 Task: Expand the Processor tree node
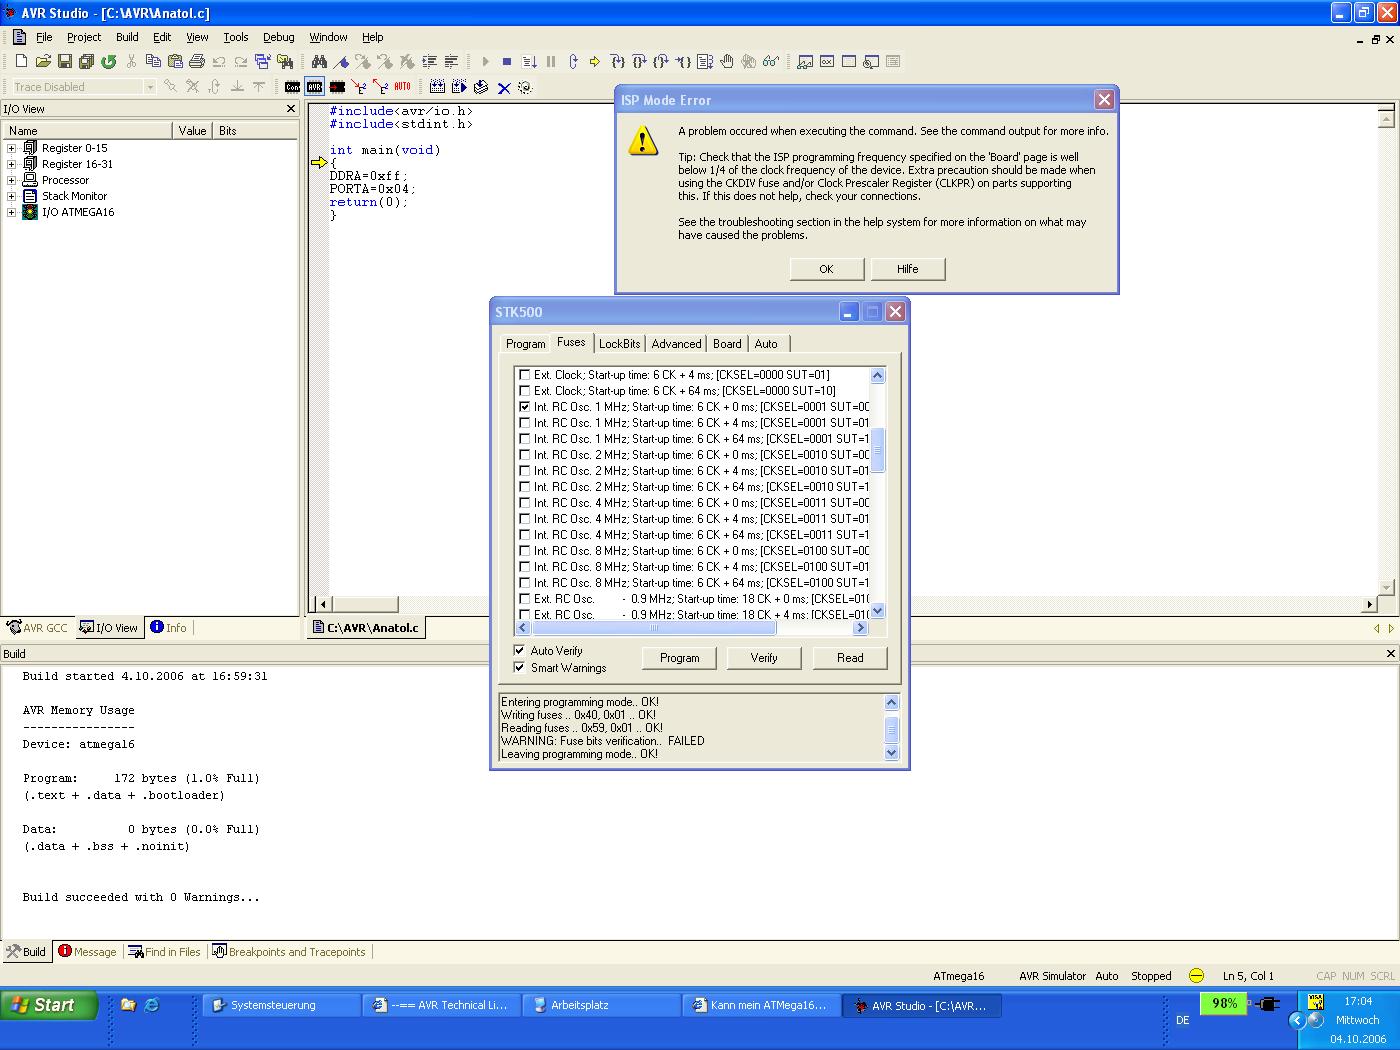(x=11, y=180)
